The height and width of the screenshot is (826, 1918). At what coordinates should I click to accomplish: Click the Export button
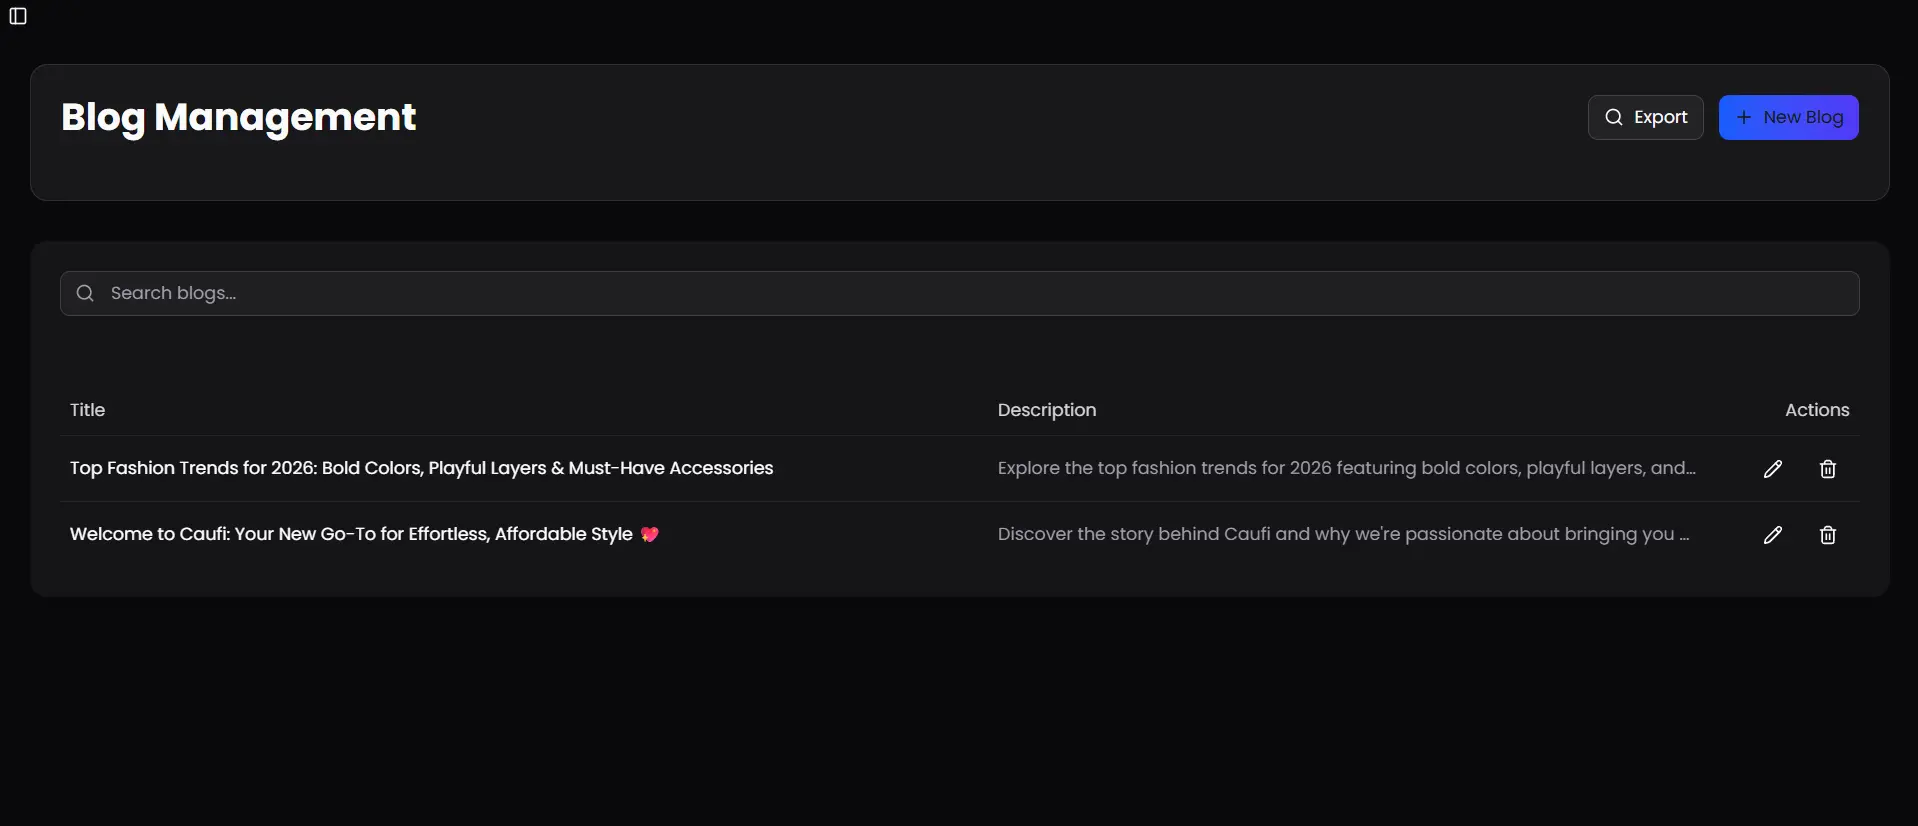[x=1645, y=117]
